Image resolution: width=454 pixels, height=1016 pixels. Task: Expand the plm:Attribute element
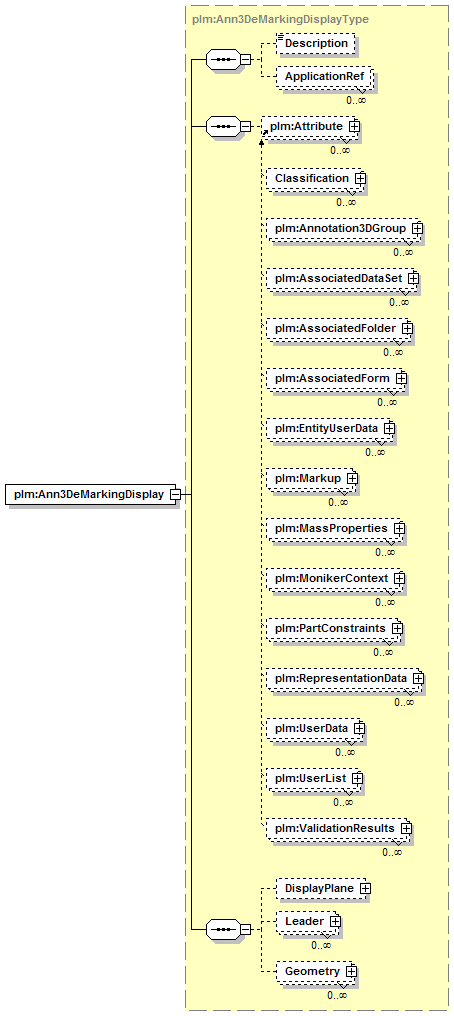(354, 126)
